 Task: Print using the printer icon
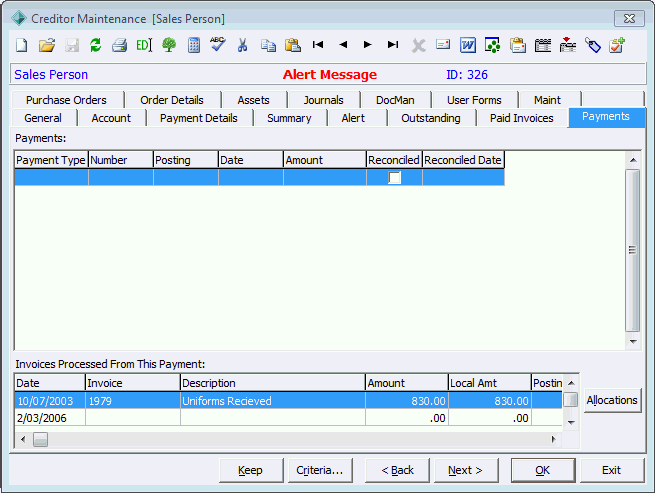[x=119, y=45]
